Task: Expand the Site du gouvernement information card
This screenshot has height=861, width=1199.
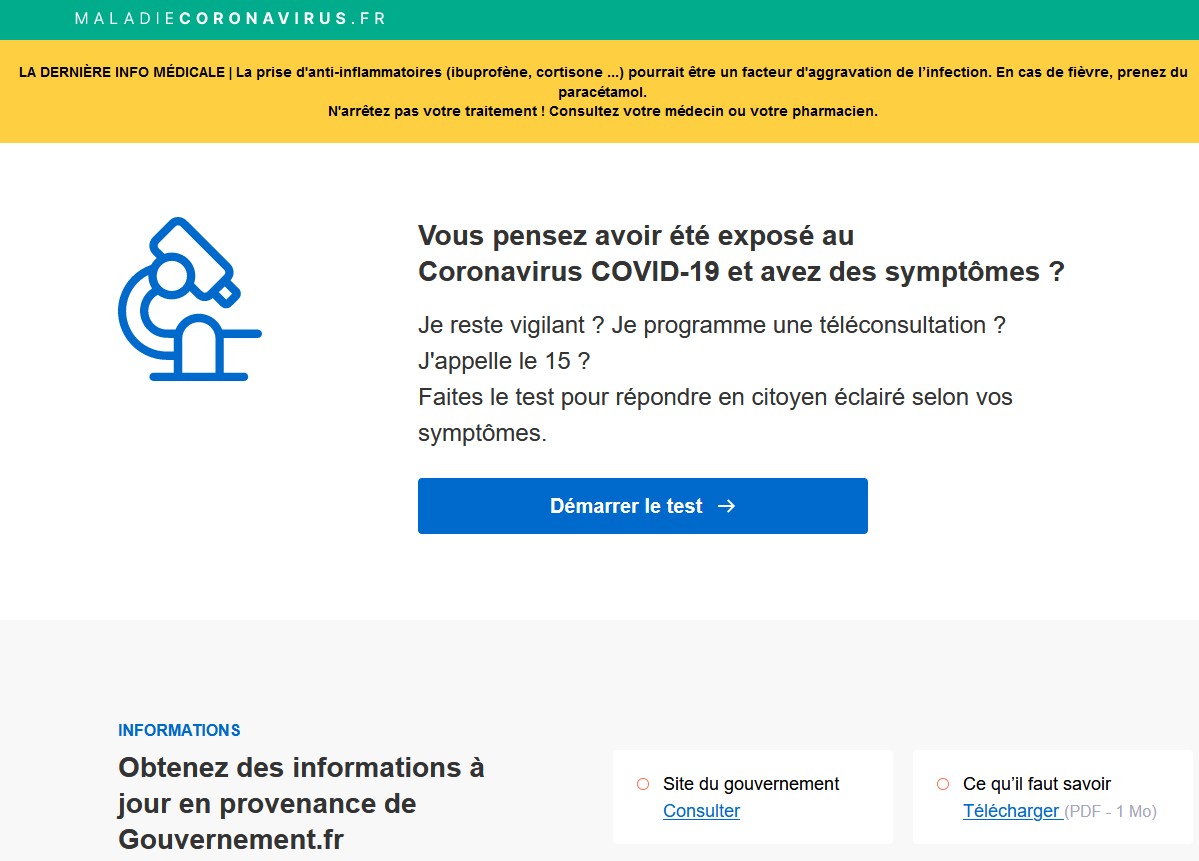Action: tap(752, 796)
